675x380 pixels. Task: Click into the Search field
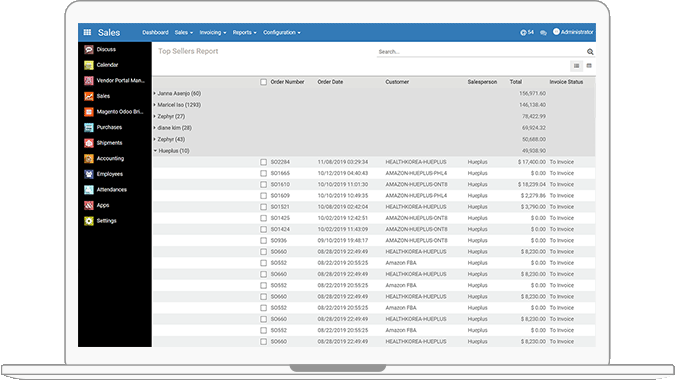pyautogui.click(x=481, y=52)
